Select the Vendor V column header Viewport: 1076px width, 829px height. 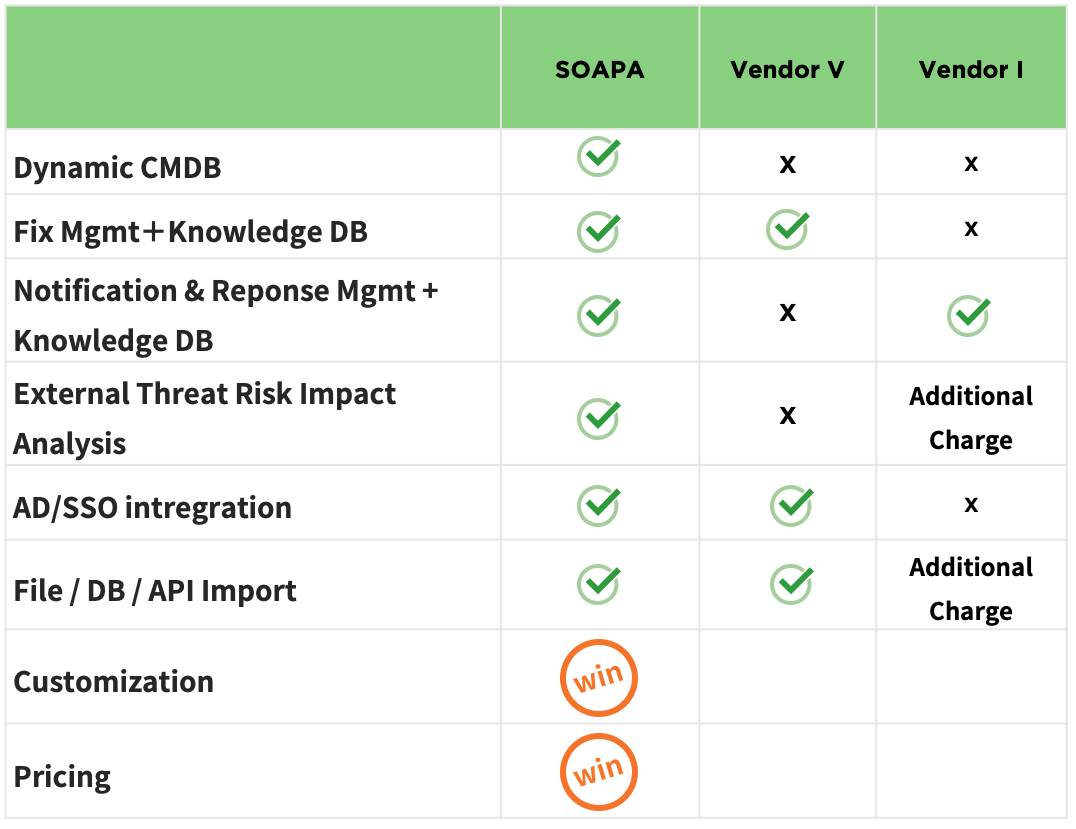point(787,70)
